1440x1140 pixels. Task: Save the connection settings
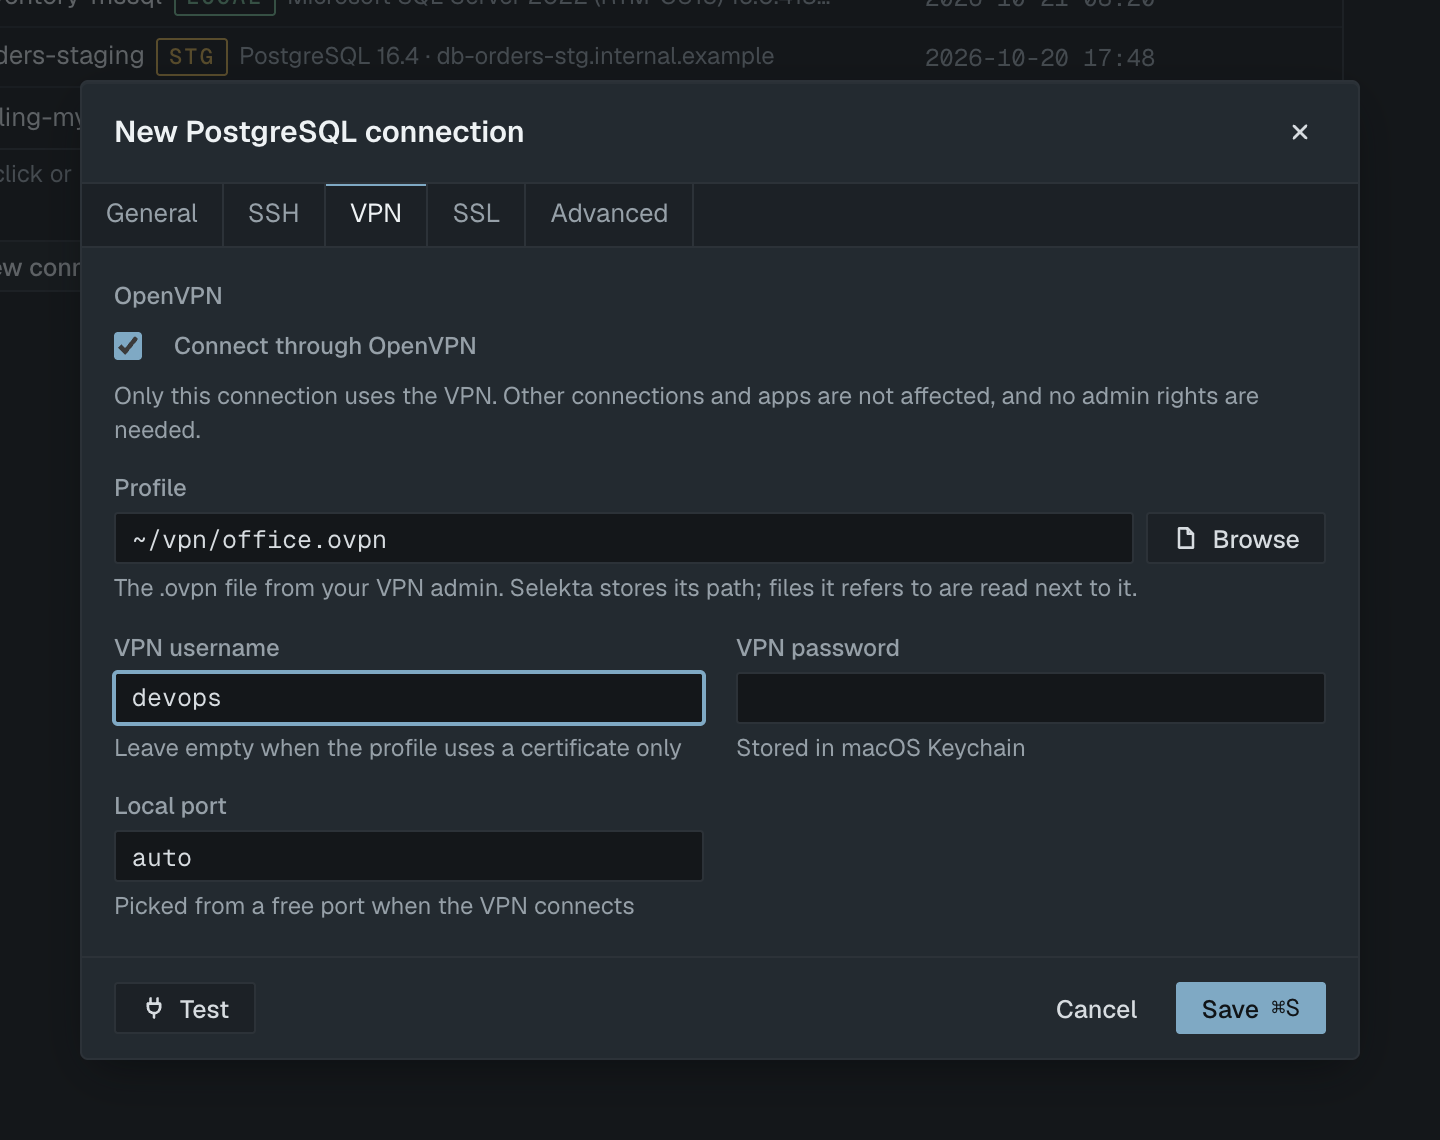pos(1251,1008)
